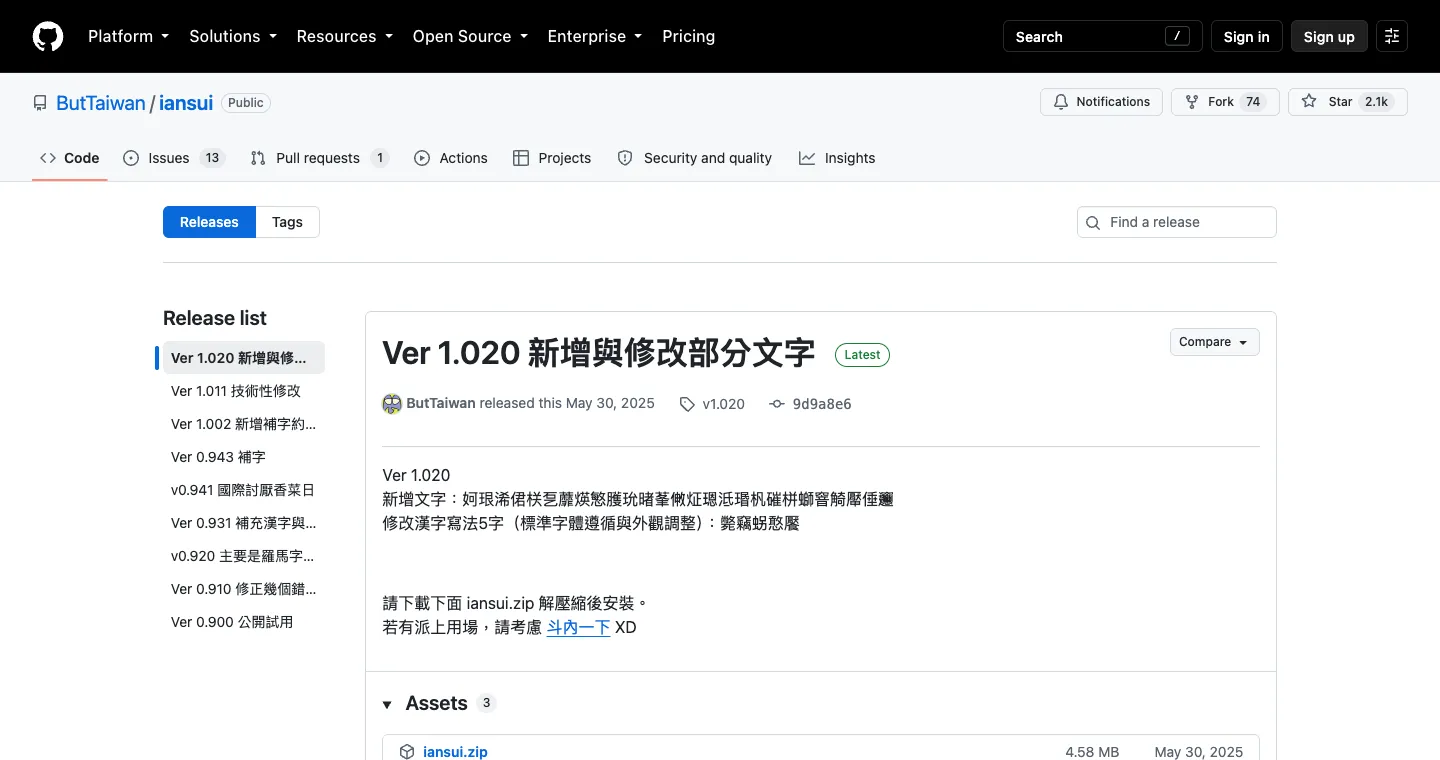Click the Sign in button
Screen dimensions: 1440x760
point(1246,36)
